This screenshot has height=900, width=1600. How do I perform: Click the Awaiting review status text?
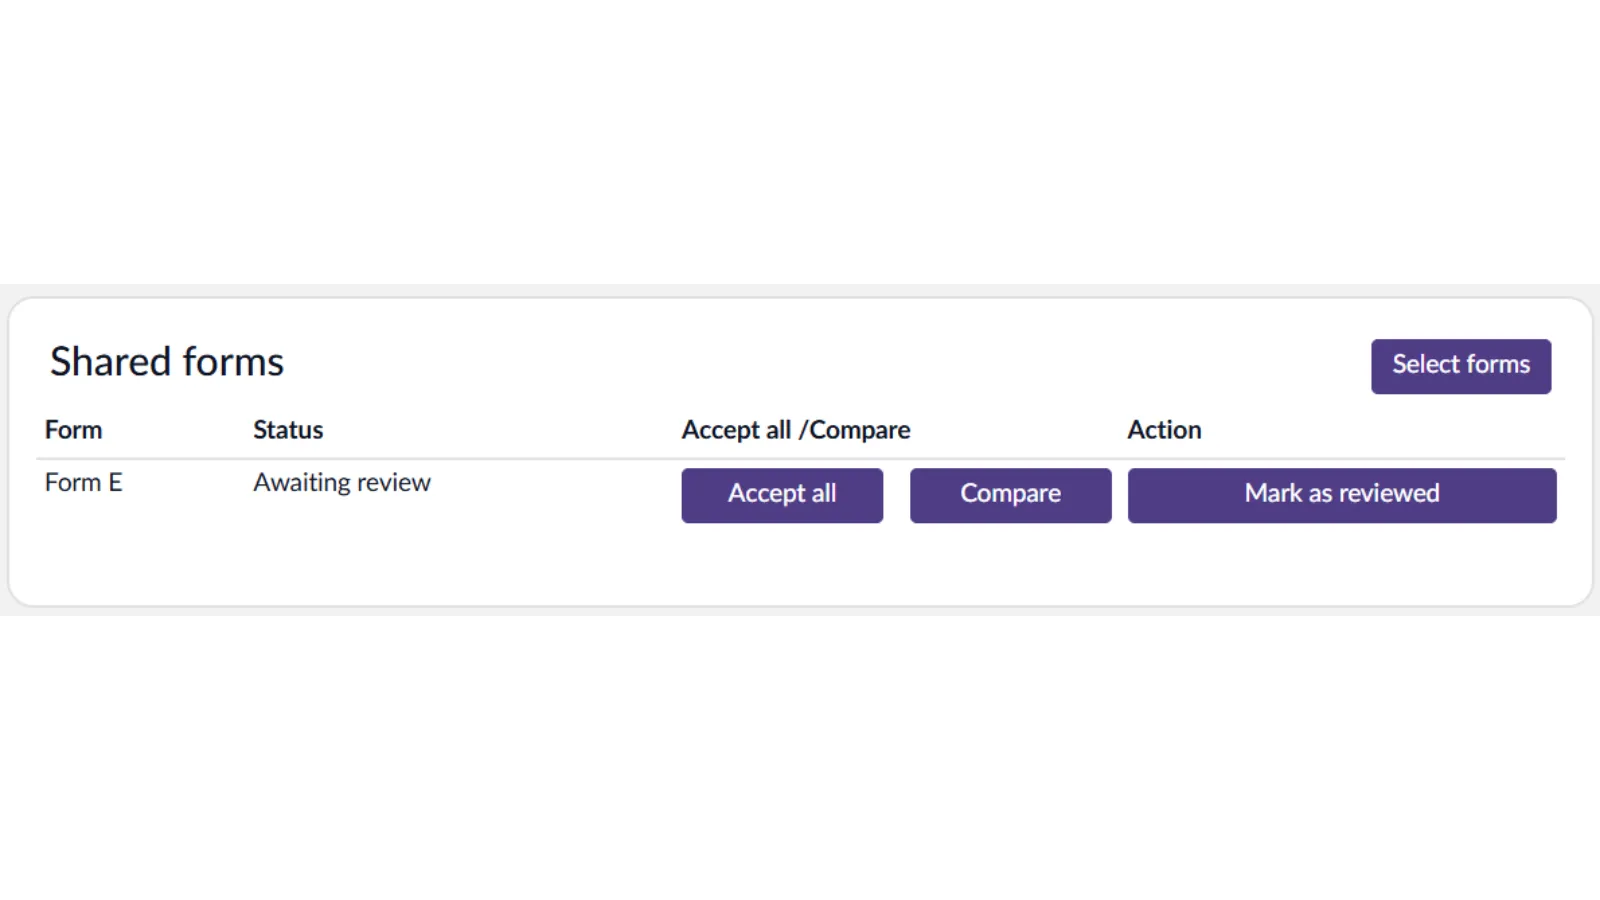[x=341, y=483]
